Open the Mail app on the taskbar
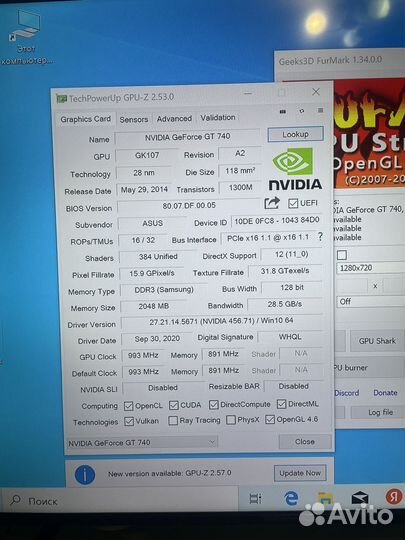Image resolution: width=405 pixels, height=540 pixels. pos(360,498)
